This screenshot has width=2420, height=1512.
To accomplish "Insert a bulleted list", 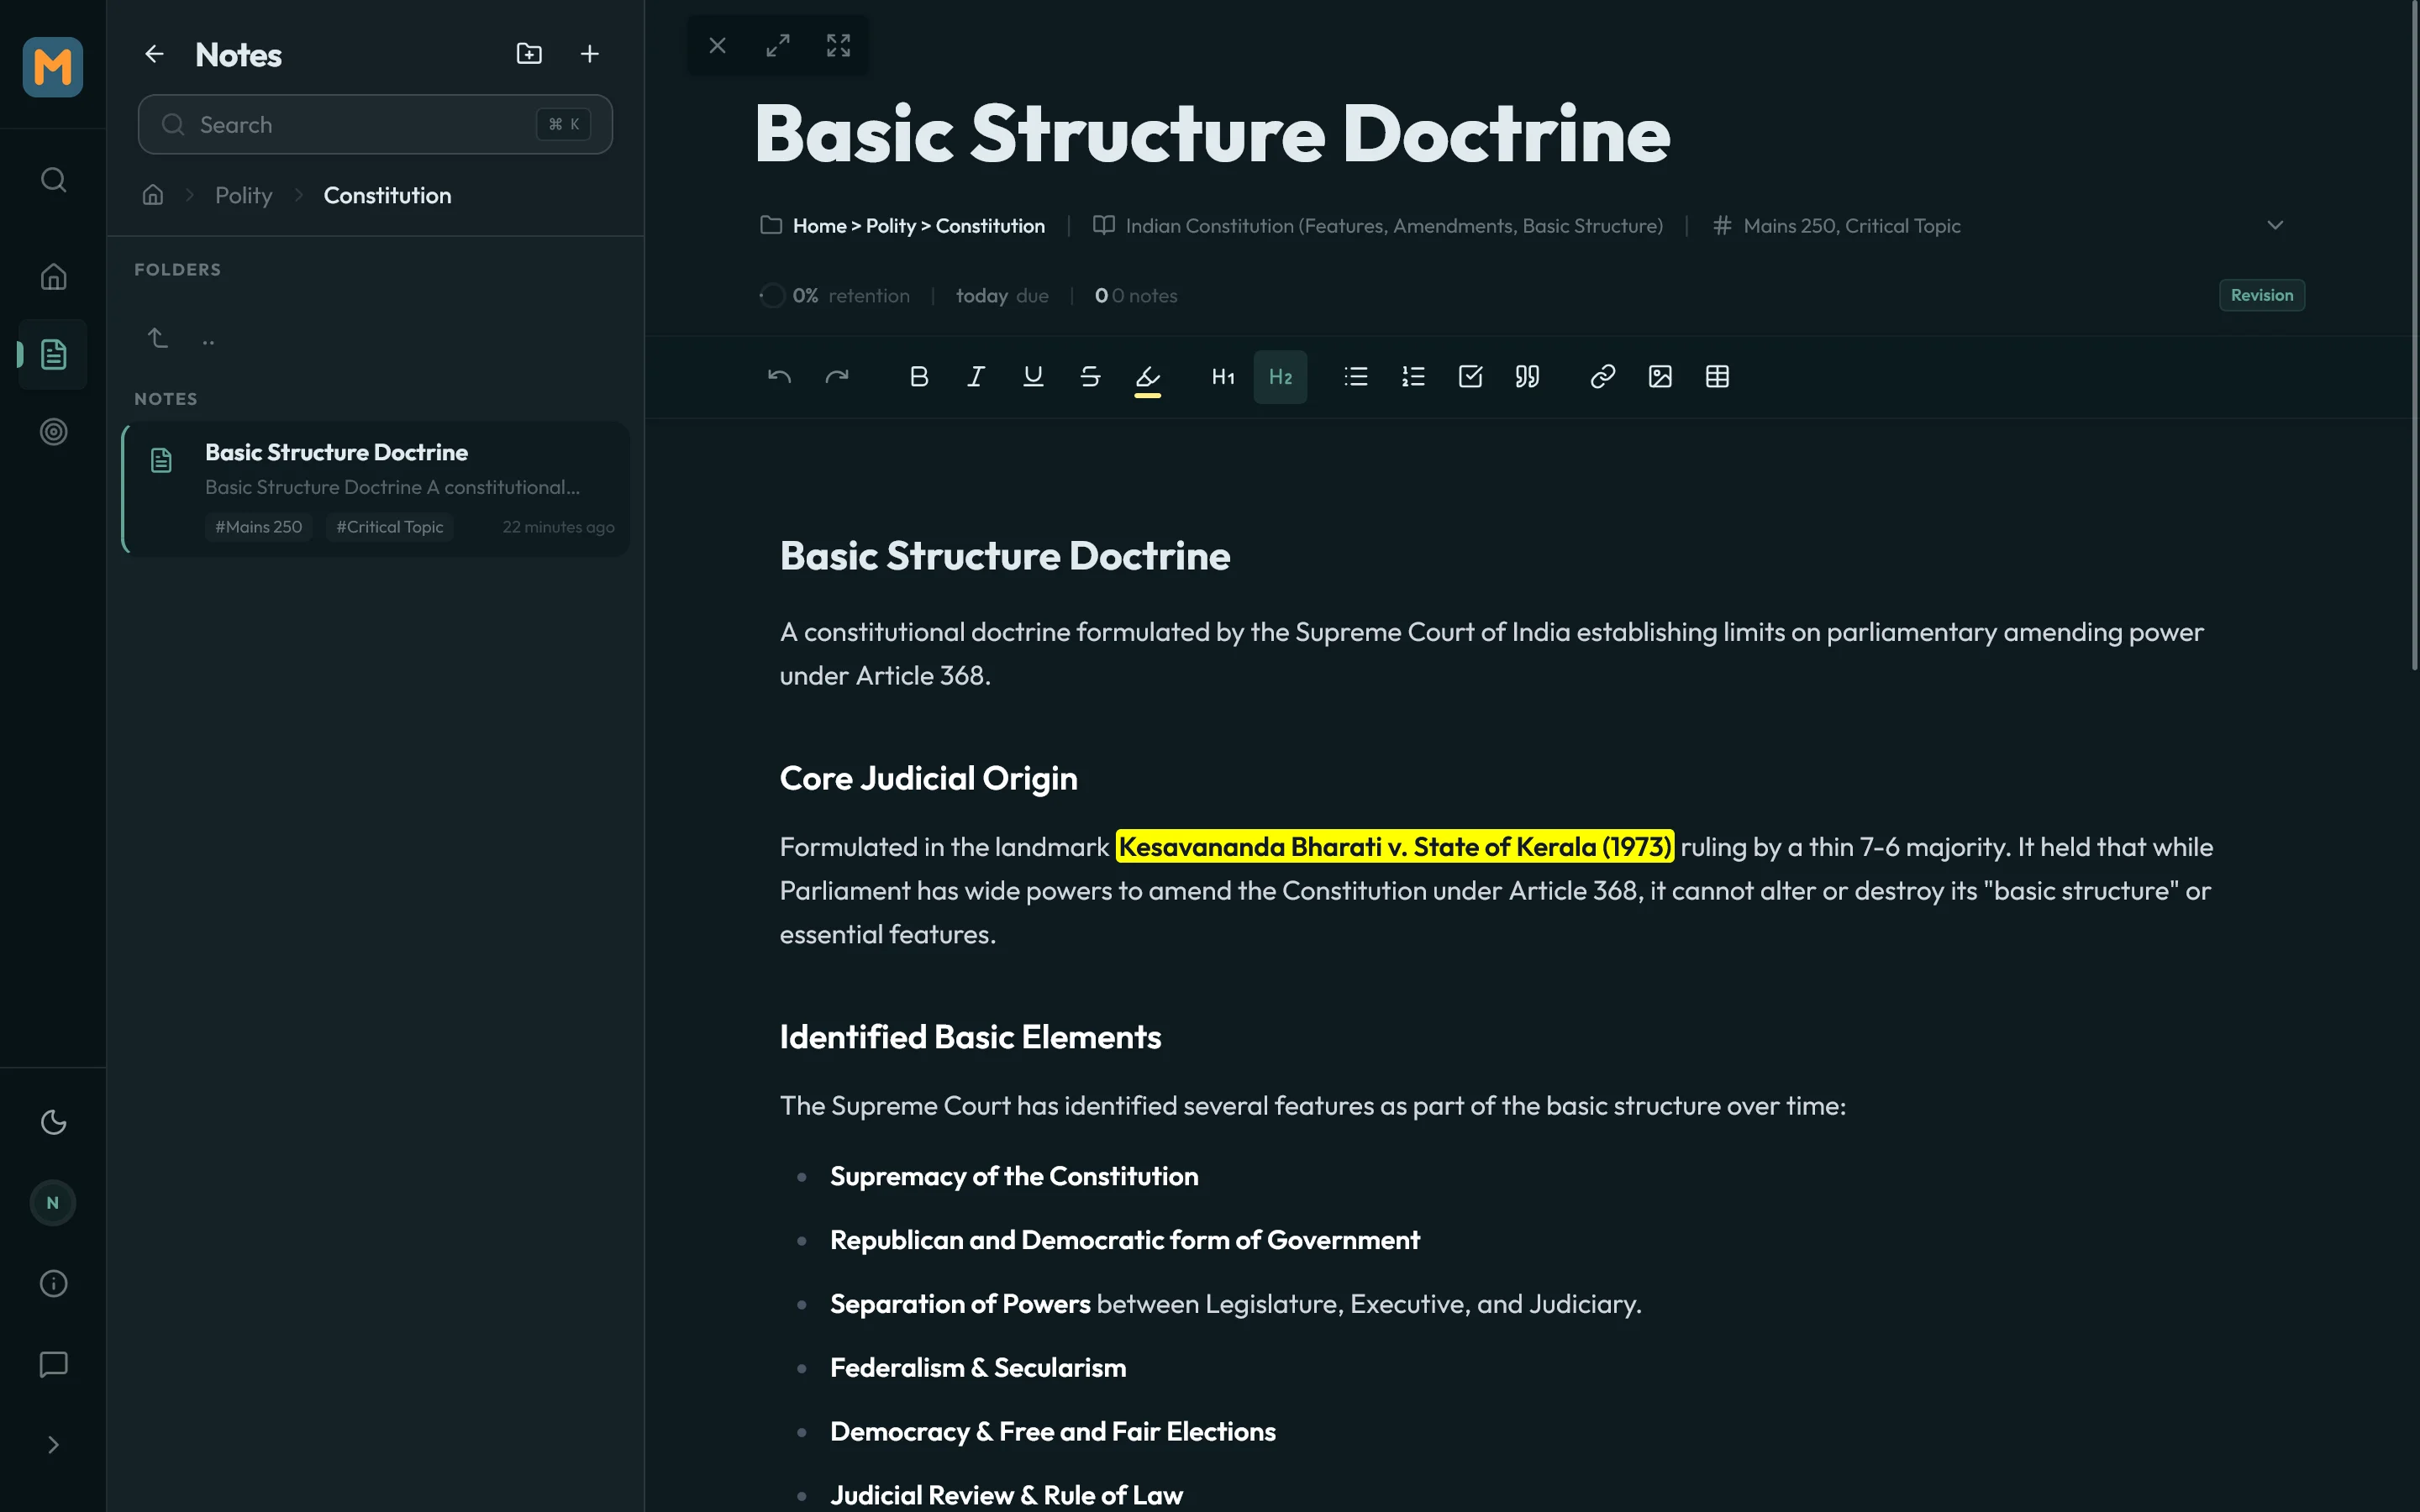I will (x=1356, y=377).
